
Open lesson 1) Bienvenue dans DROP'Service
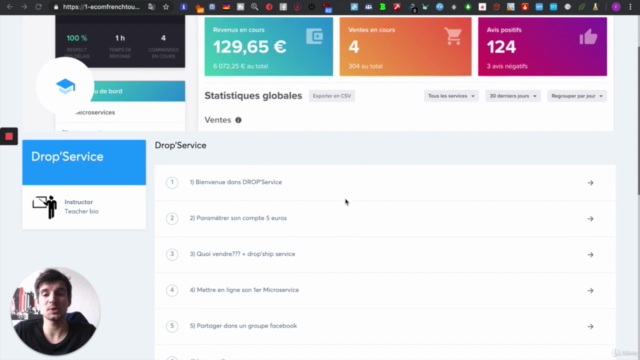[x=384, y=182]
